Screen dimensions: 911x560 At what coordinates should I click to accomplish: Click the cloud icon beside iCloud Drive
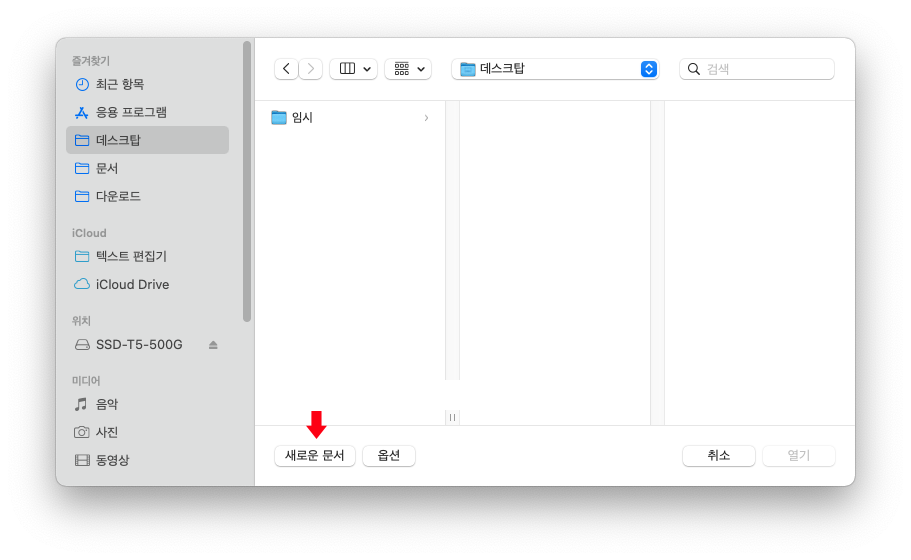pyautogui.click(x=82, y=284)
